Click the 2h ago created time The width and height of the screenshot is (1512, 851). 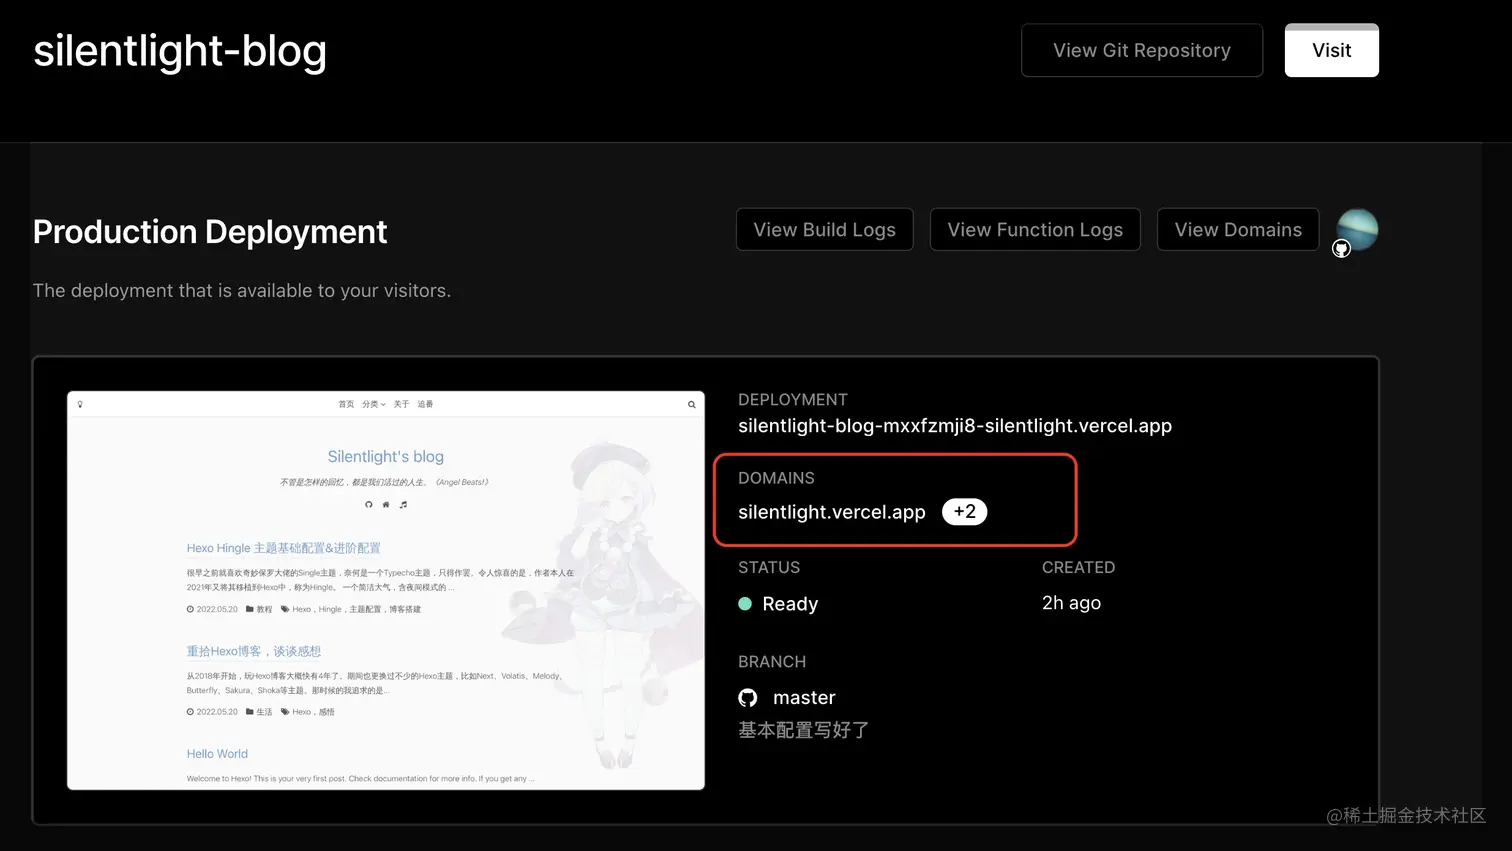(1071, 603)
